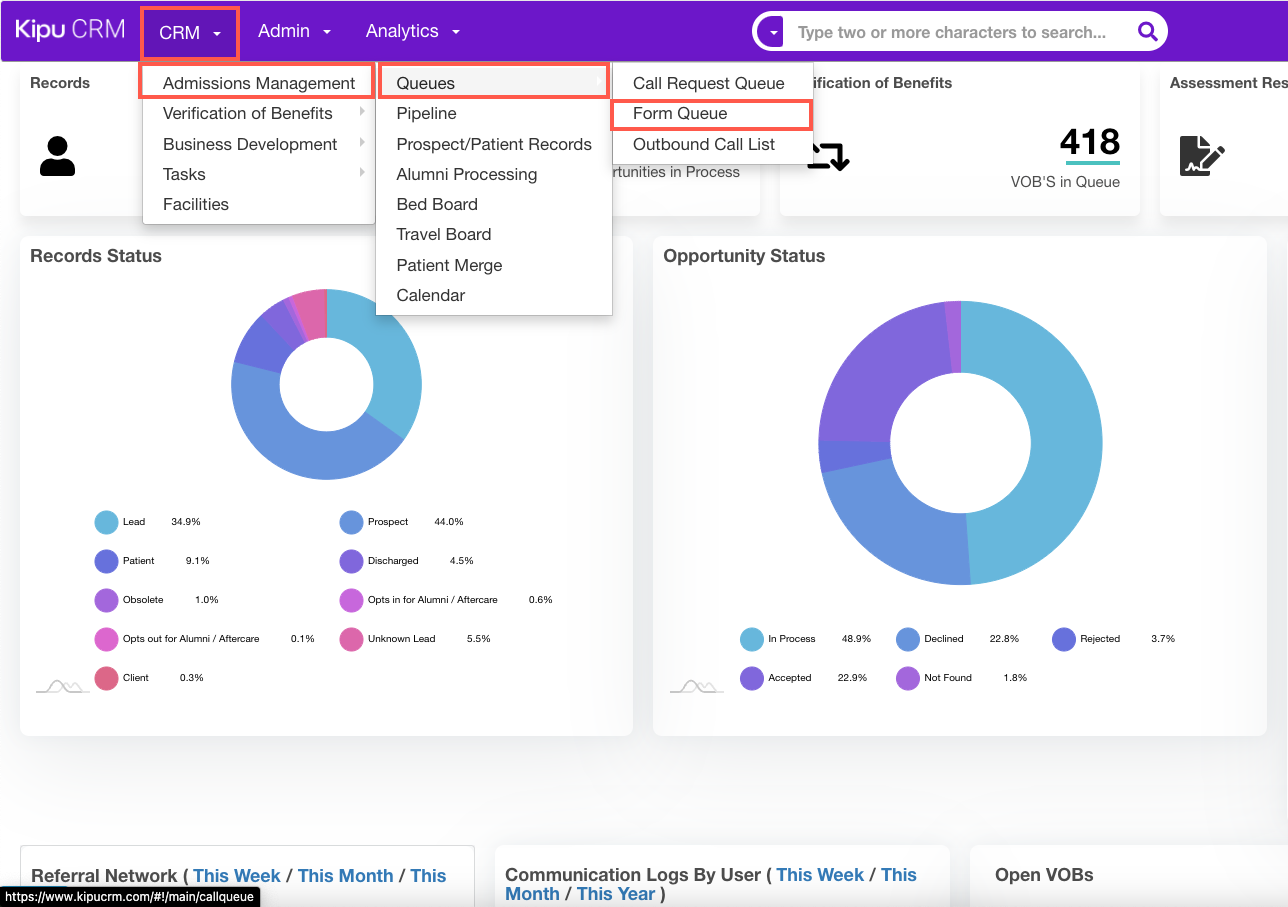This screenshot has height=907, width=1288.
Task: Click the magnifying glass search icon
Action: coord(1147,32)
